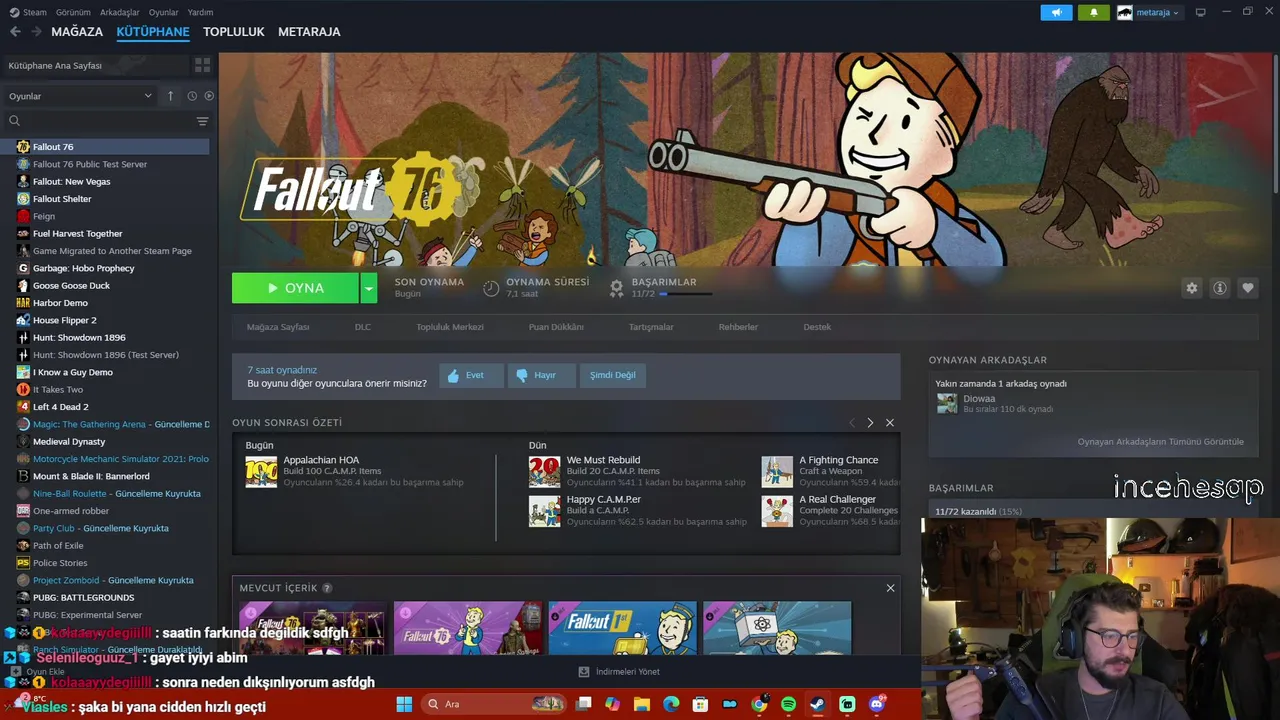Close the Oyun Sonrası Özeti section

(x=889, y=423)
